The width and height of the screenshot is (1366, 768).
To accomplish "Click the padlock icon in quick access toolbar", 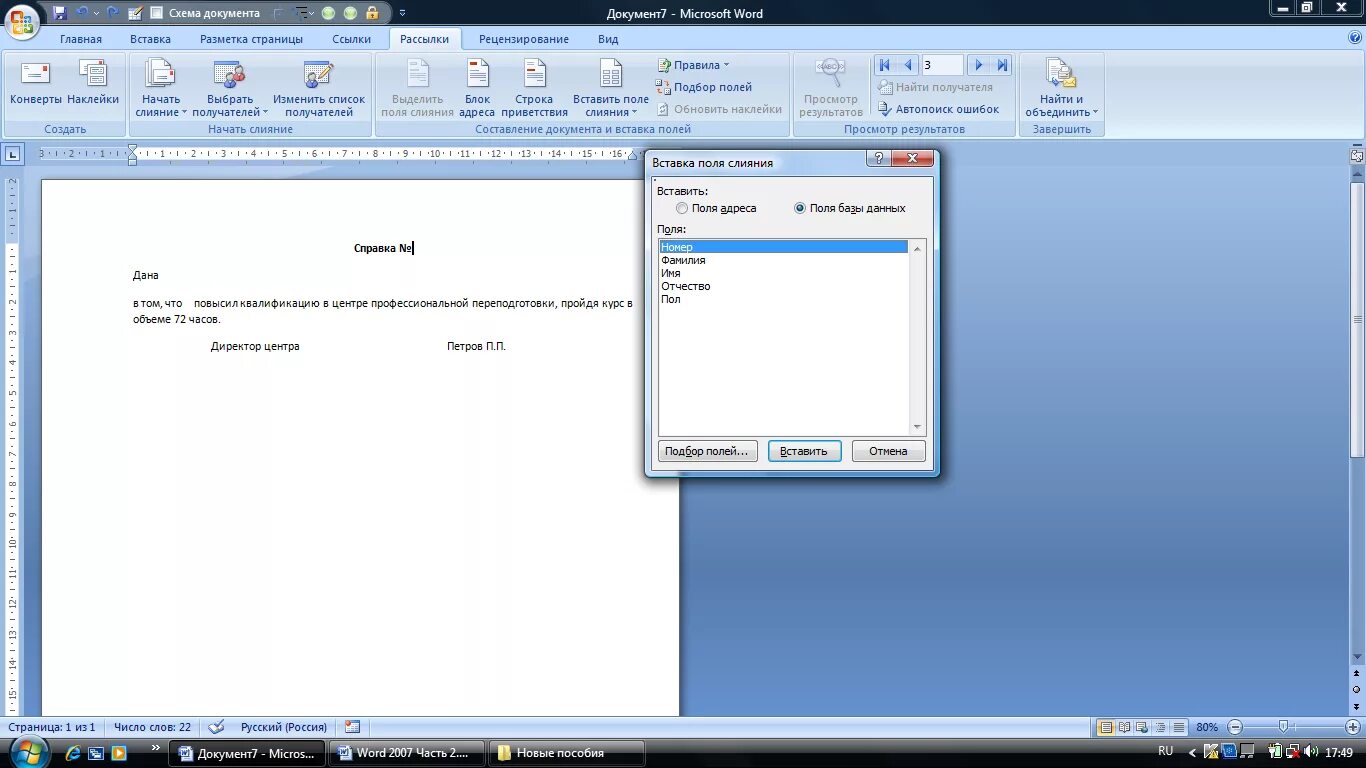I will pyautogui.click(x=372, y=13).
